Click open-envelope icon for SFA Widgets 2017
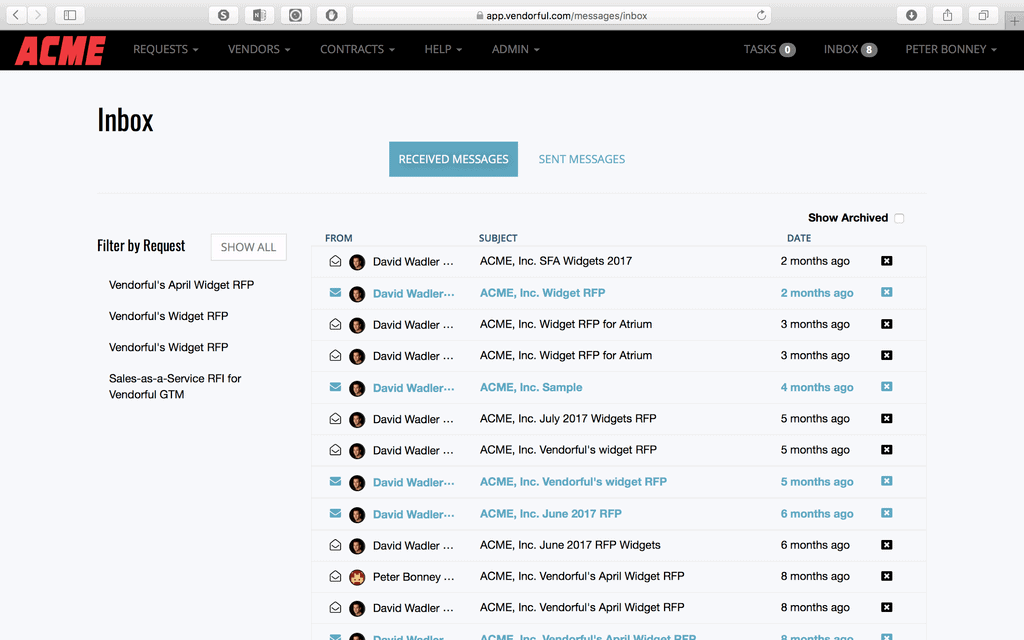The height and width of the screenshot is (640, 1024). click(x=335, y=261)
